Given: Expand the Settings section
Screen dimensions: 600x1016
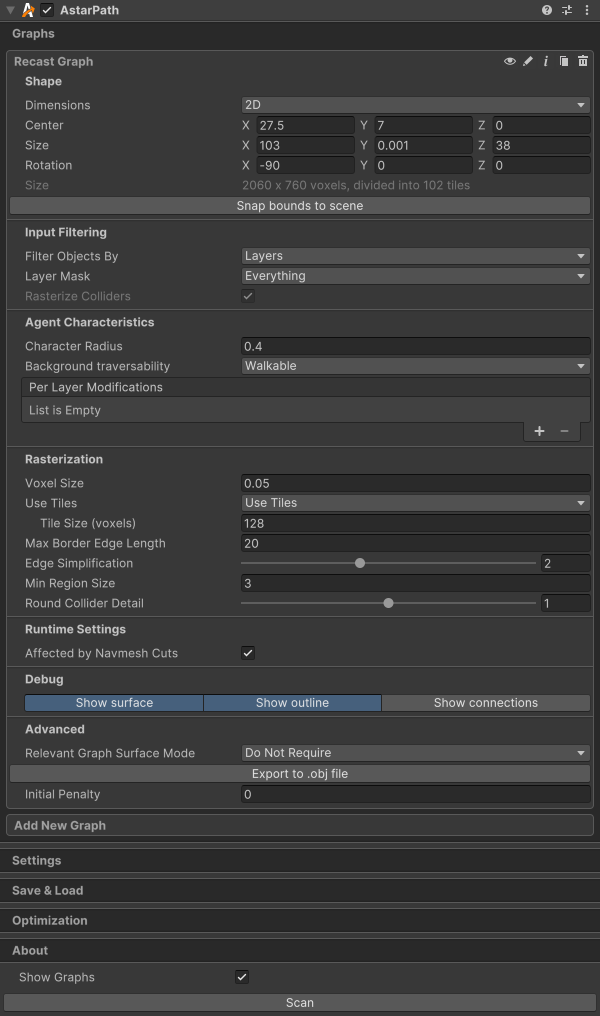Looking at the screenshot, I should [x=37, y=861].
